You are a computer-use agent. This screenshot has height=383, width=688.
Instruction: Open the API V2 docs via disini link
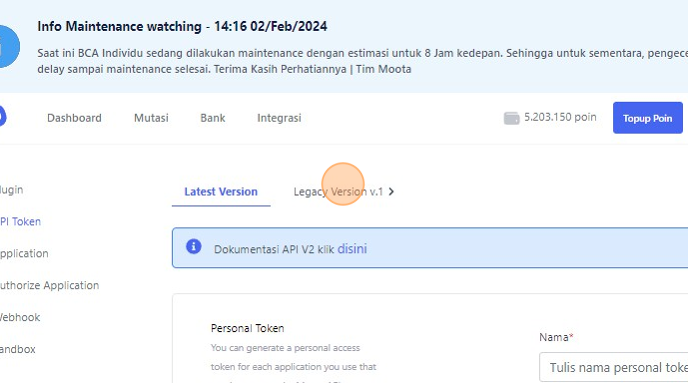(352, 249)
